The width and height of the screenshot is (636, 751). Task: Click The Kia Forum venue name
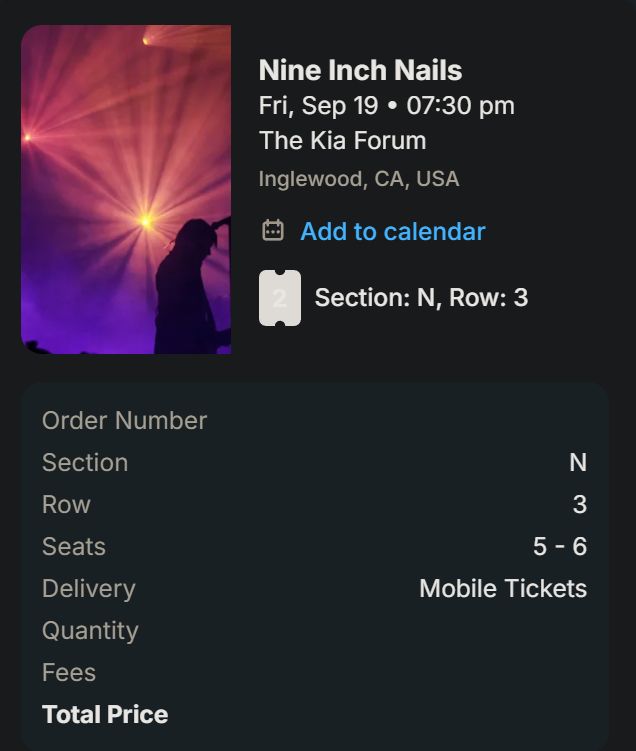click(342, 140)
